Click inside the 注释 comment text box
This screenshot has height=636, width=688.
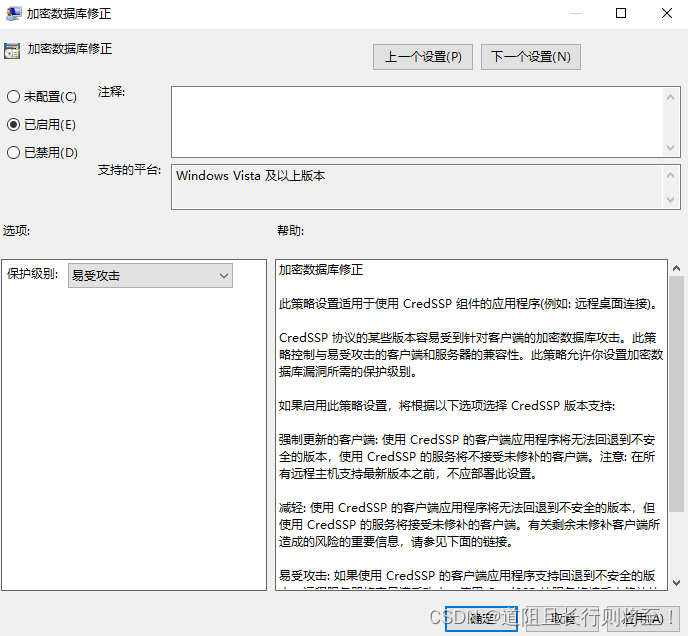(x=417, y=122)
